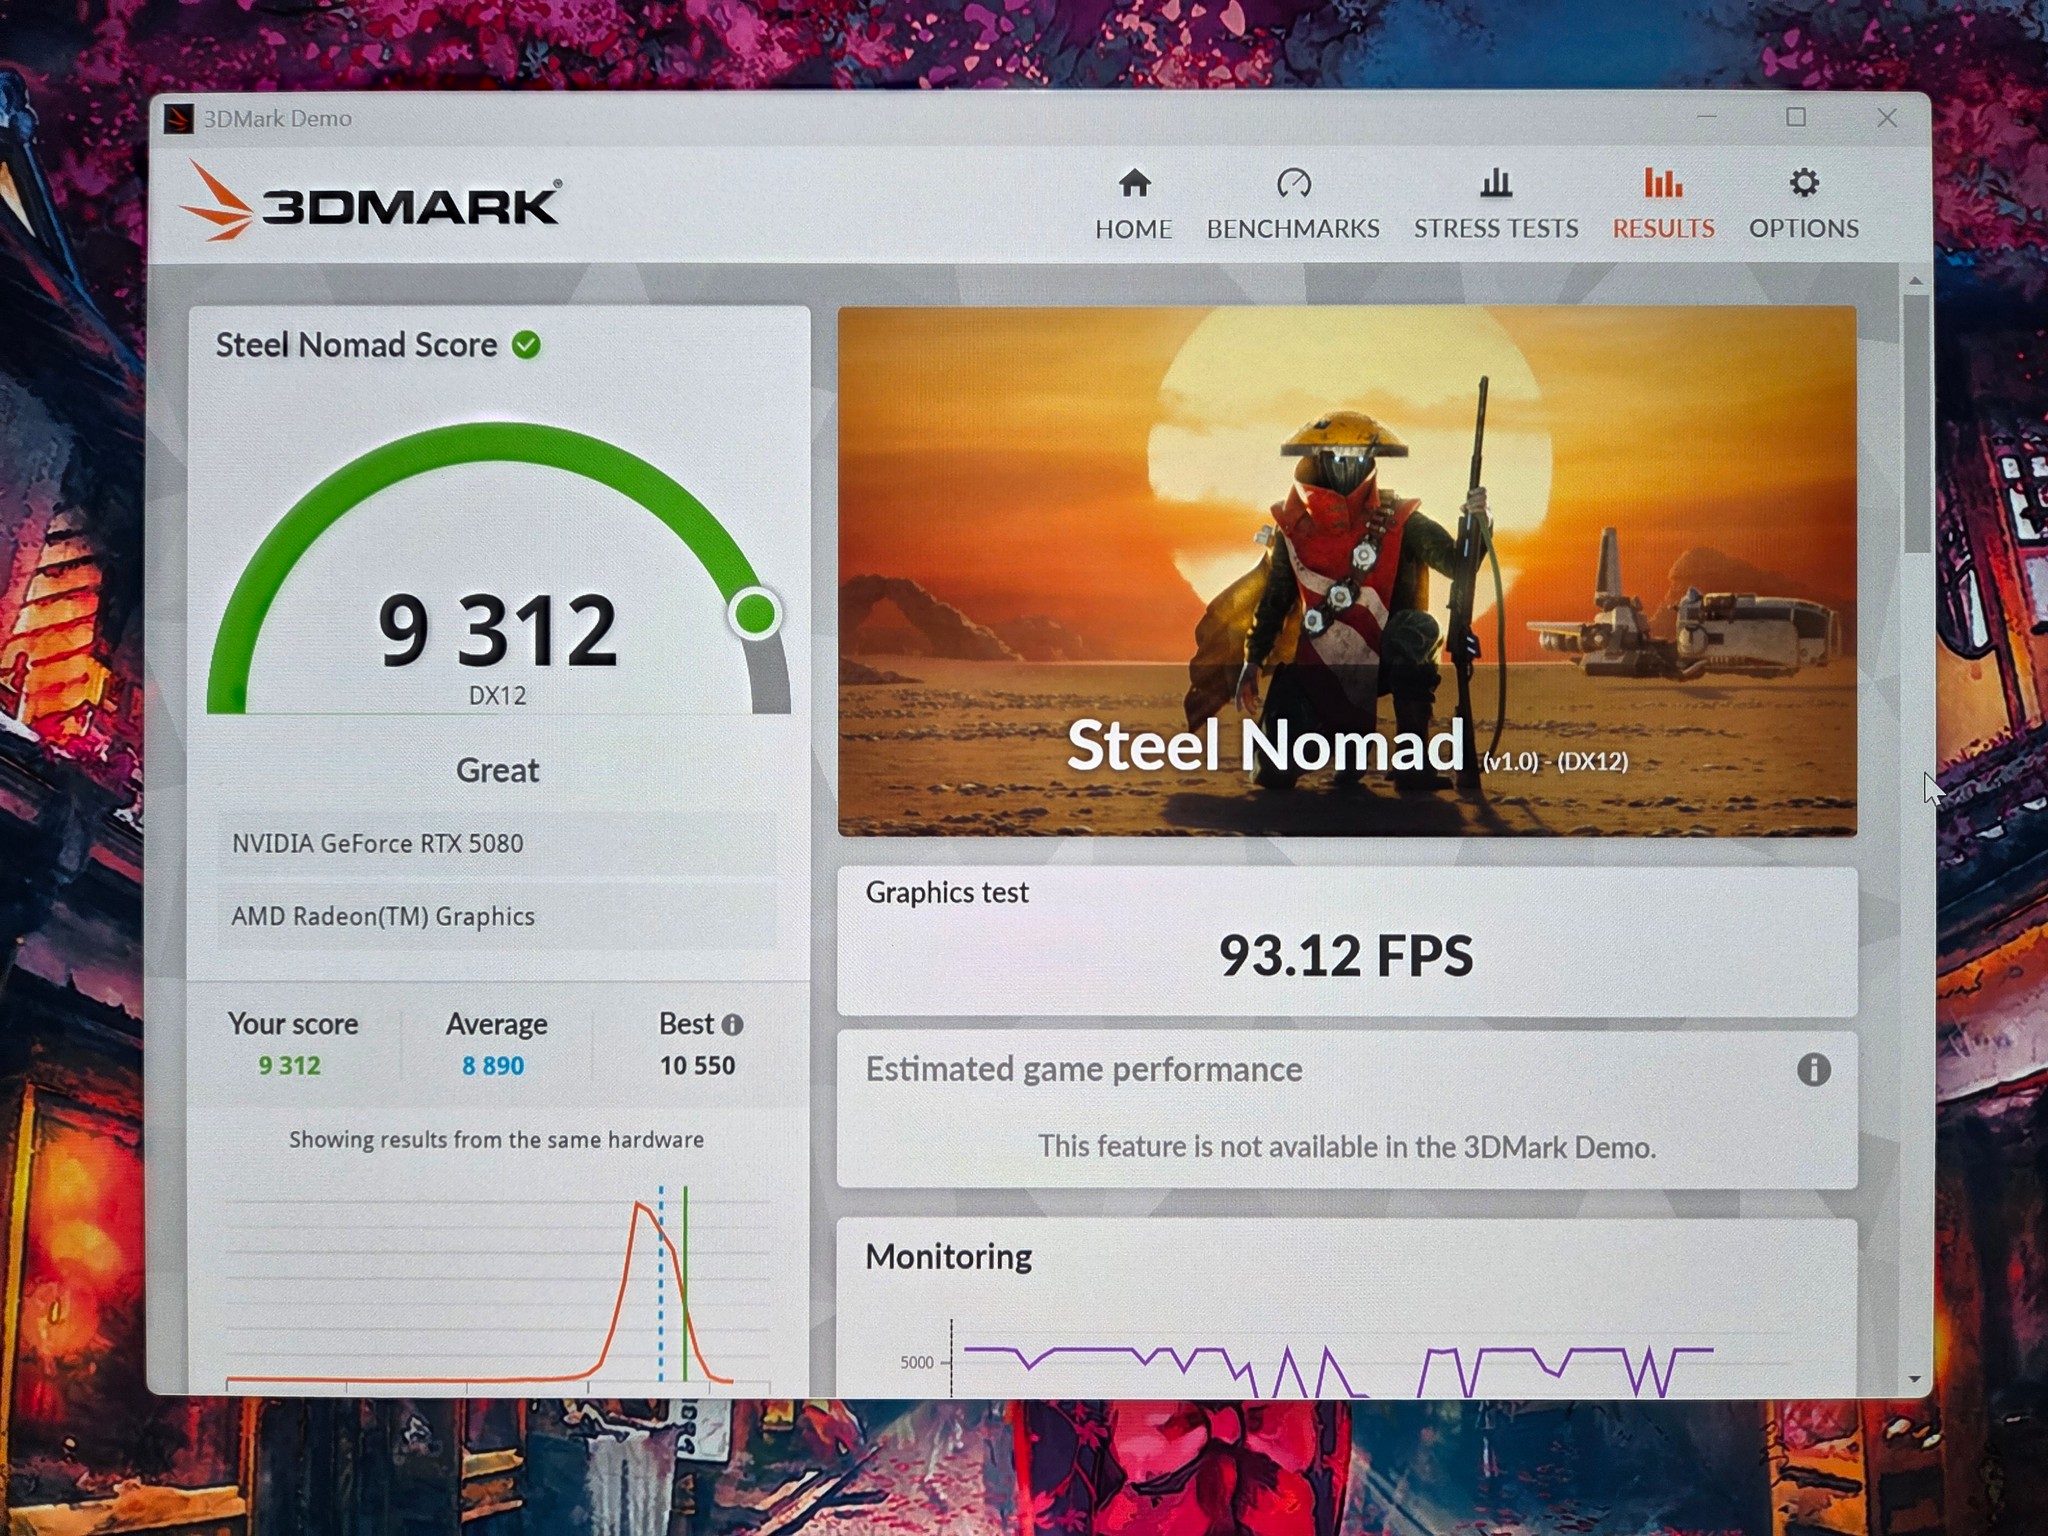Click the Monitoring section heading
The width and height of the screenshot is (2048, 1536).
948,1257
